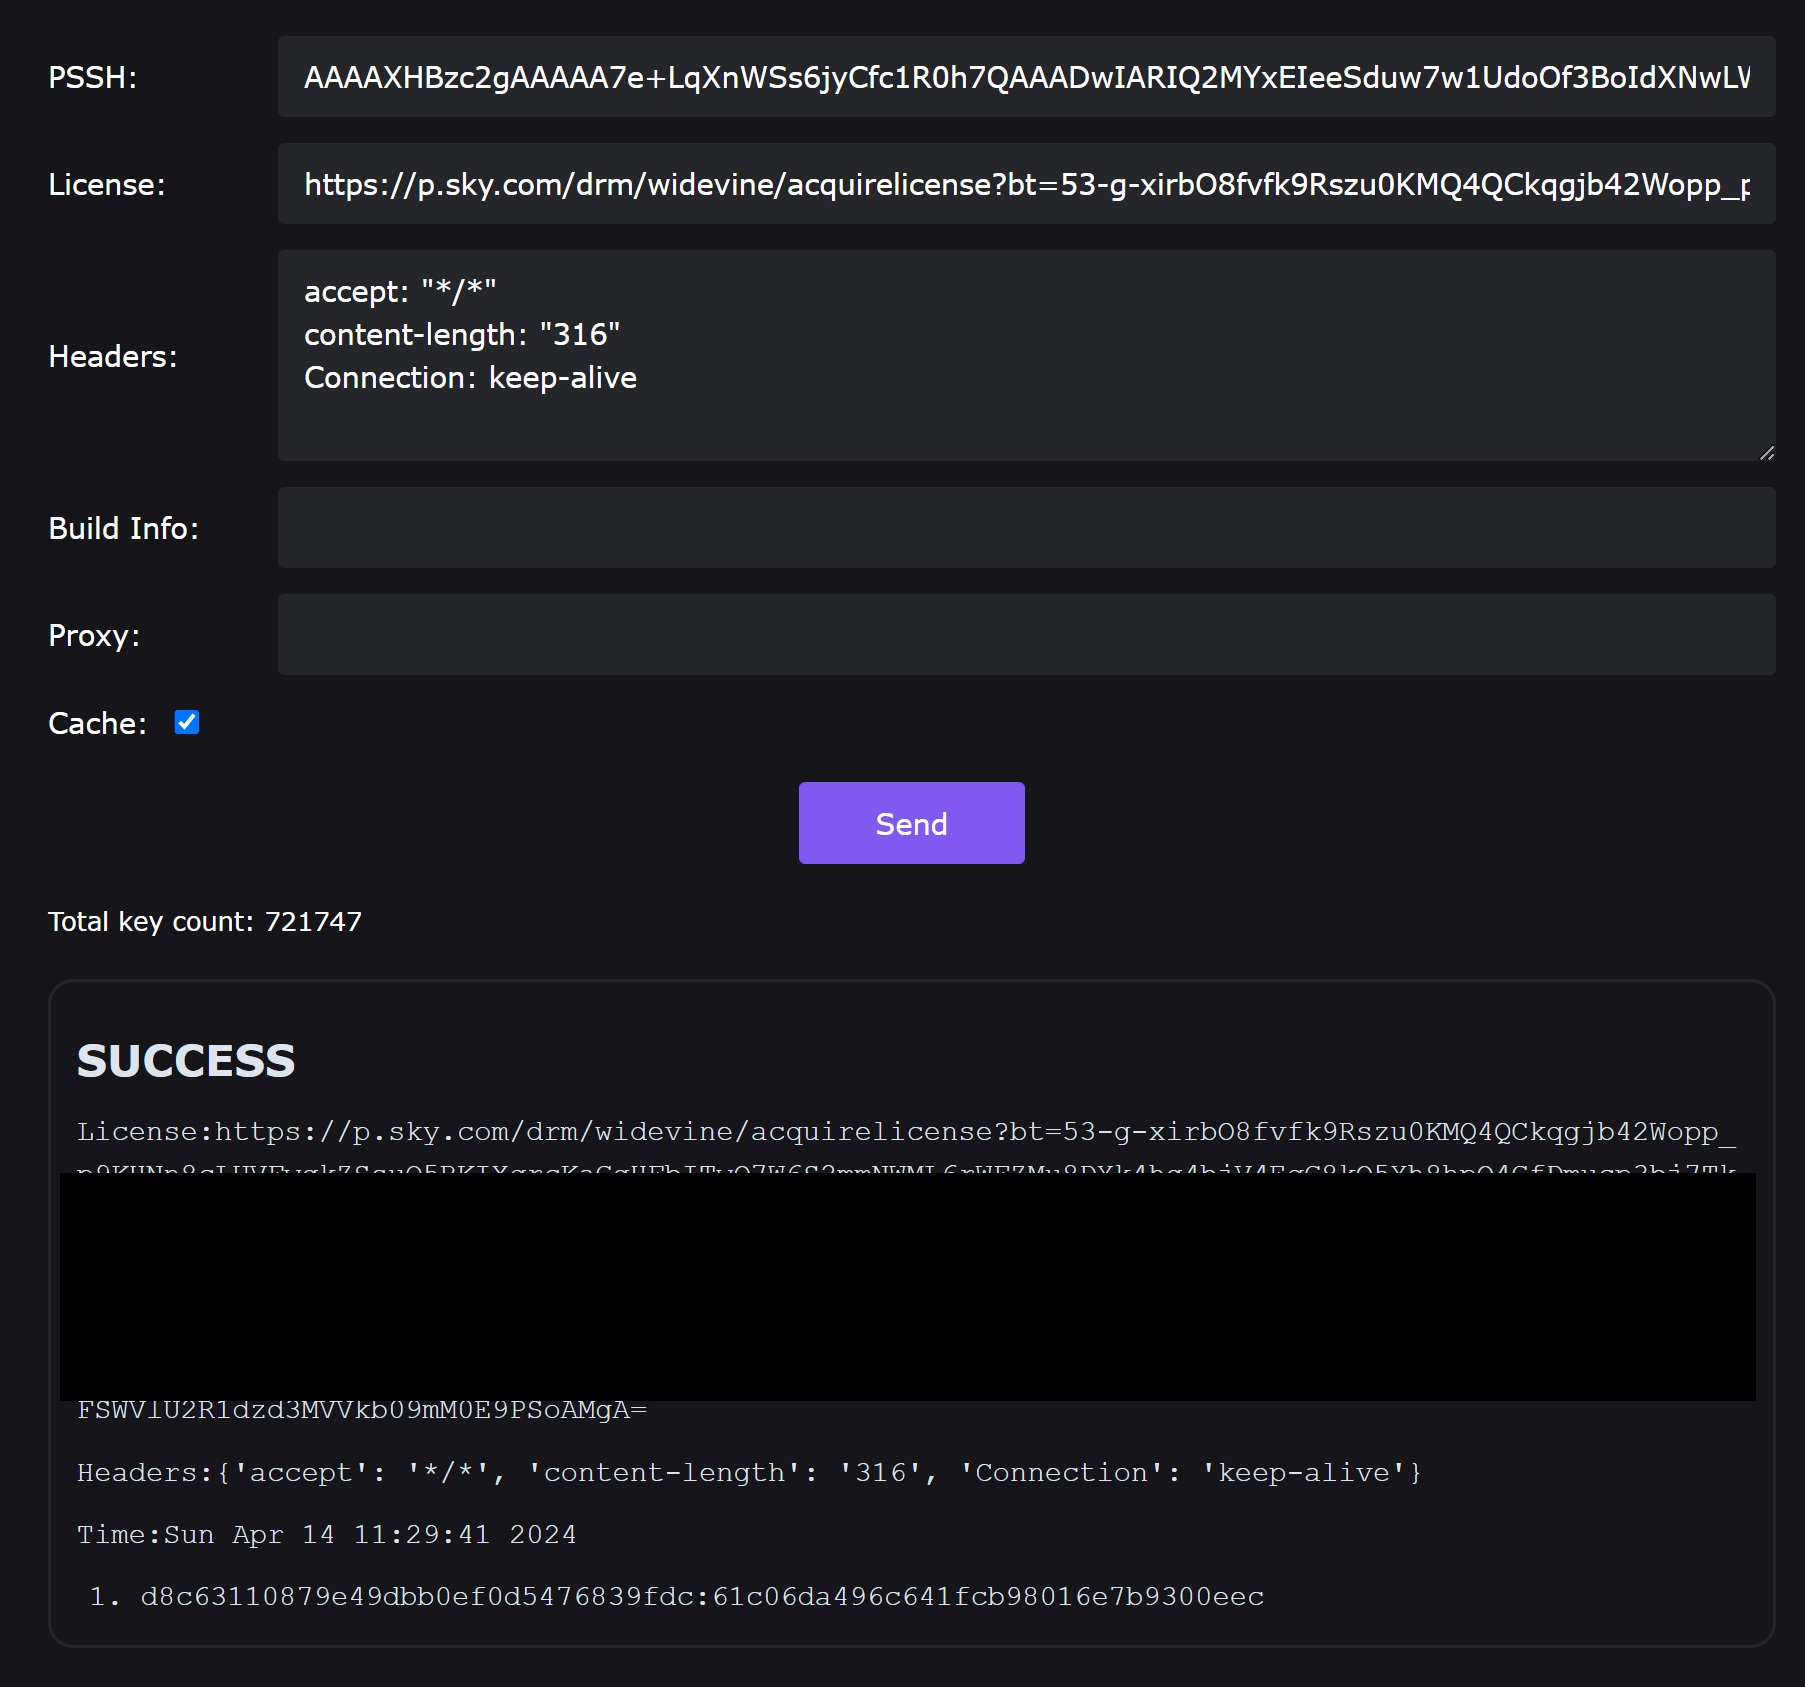Click the empty Proxy input field
Viewport: 1805px width, 1687px height.
(1026, 635)
